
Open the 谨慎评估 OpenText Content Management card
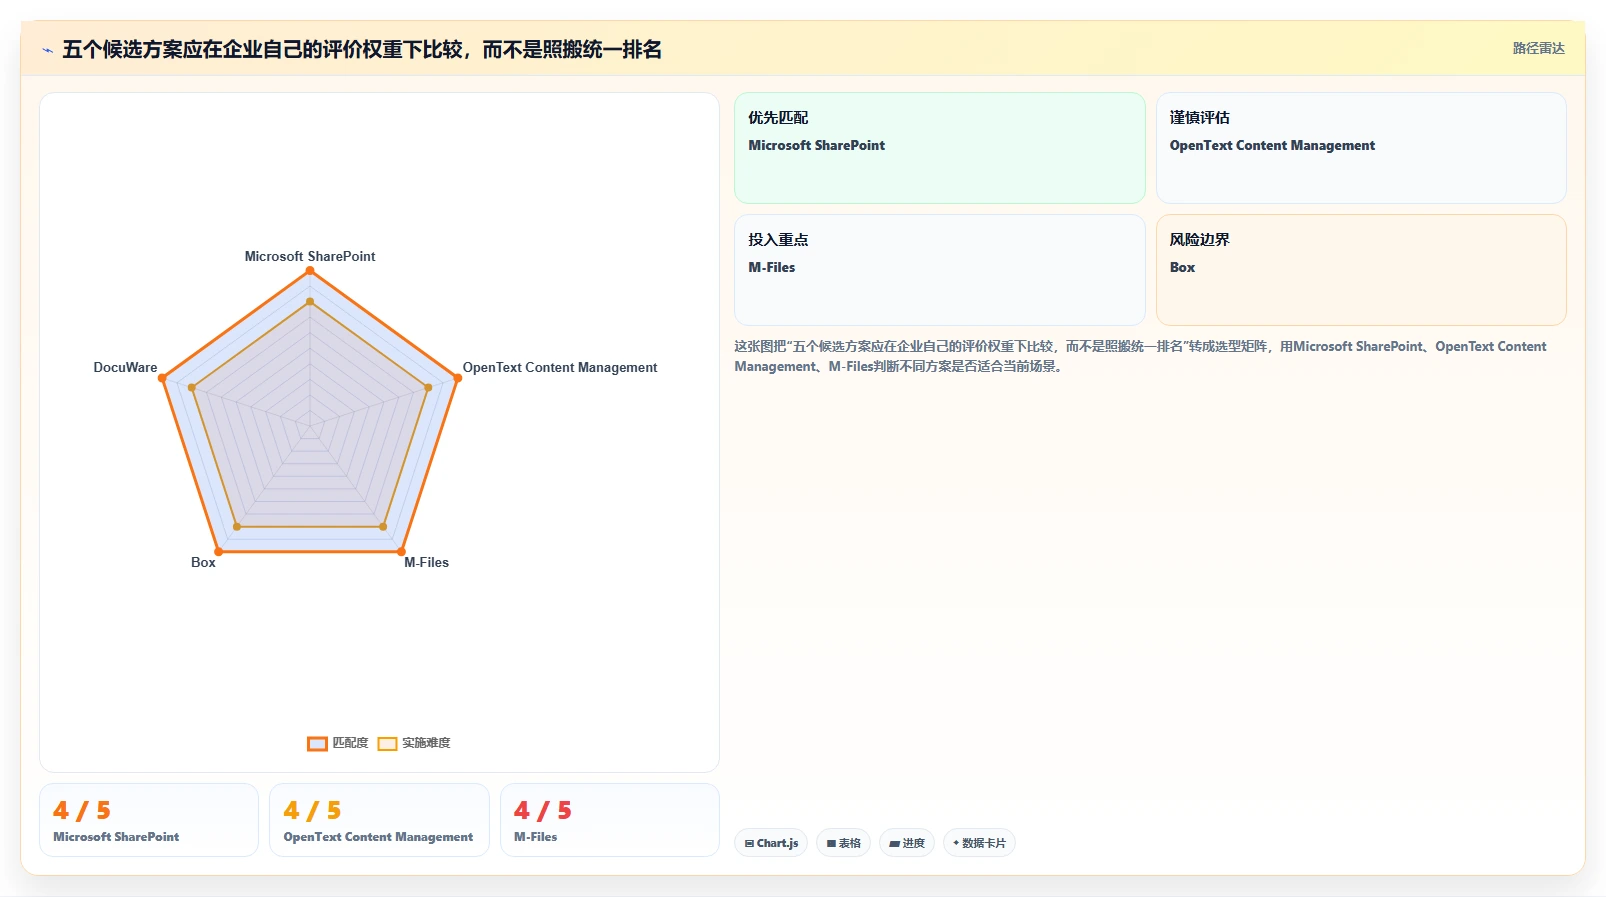pos(1361,148)
